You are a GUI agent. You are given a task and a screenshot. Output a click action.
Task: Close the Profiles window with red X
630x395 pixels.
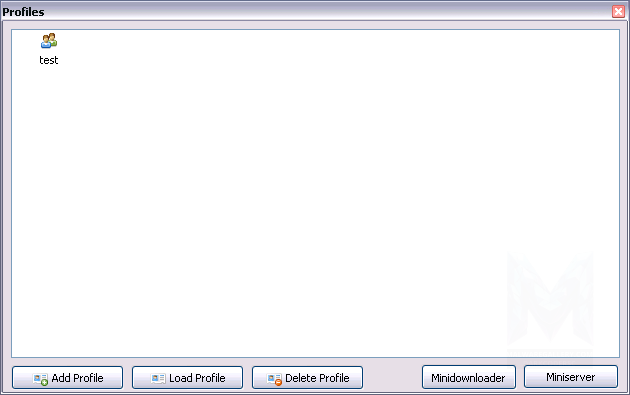618,12
